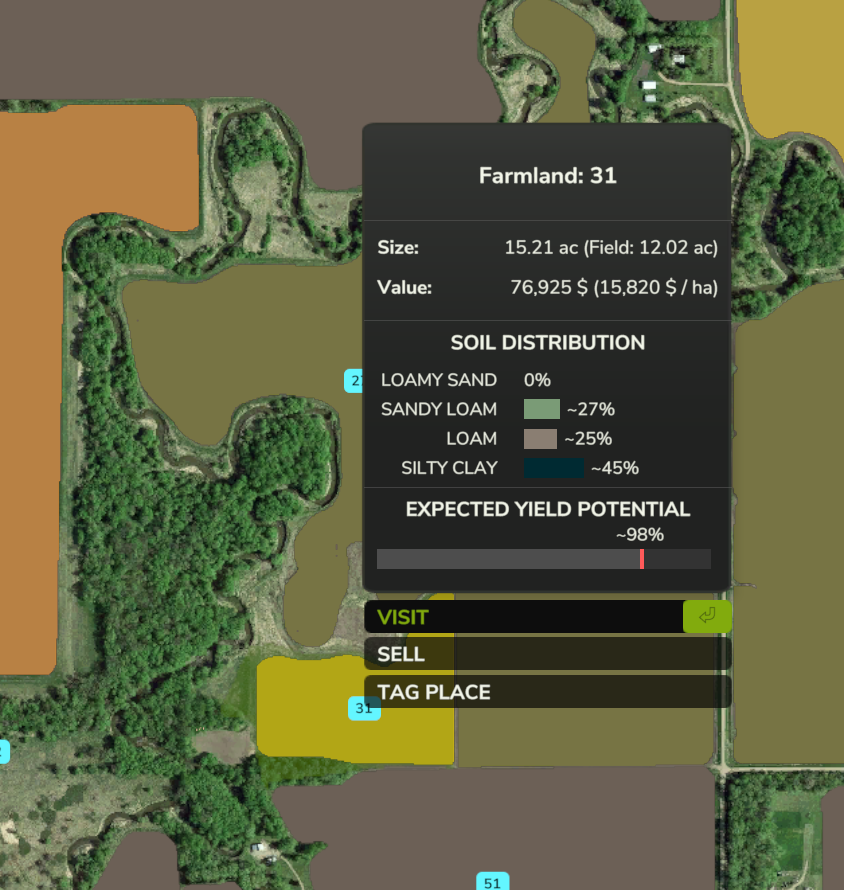
Task: Select SELL in the farmland menu
Action: 547,654
